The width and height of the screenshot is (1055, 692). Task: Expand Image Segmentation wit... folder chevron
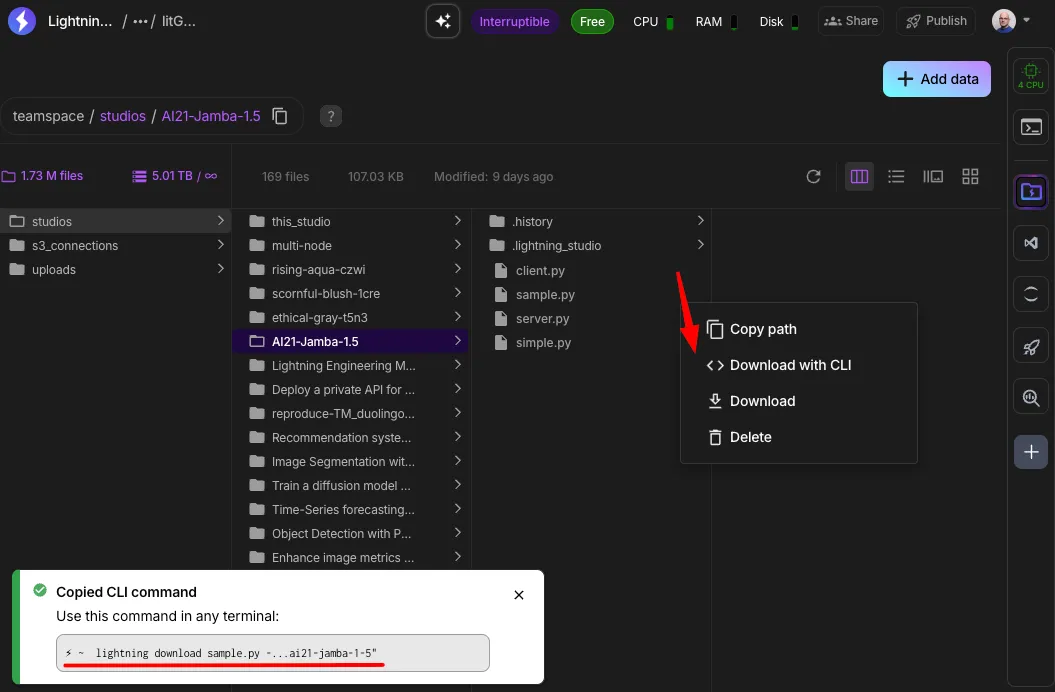[x=458, y=460]
